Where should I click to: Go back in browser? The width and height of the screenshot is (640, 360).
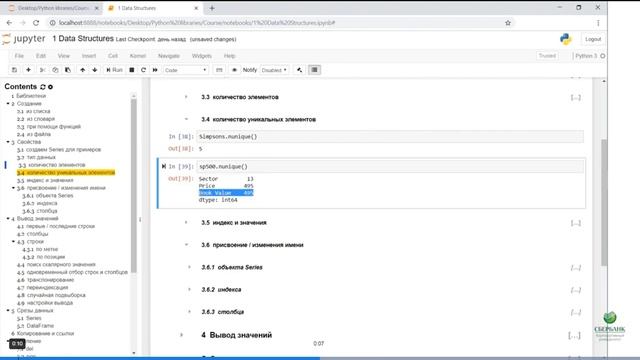[x=9, y=23]
